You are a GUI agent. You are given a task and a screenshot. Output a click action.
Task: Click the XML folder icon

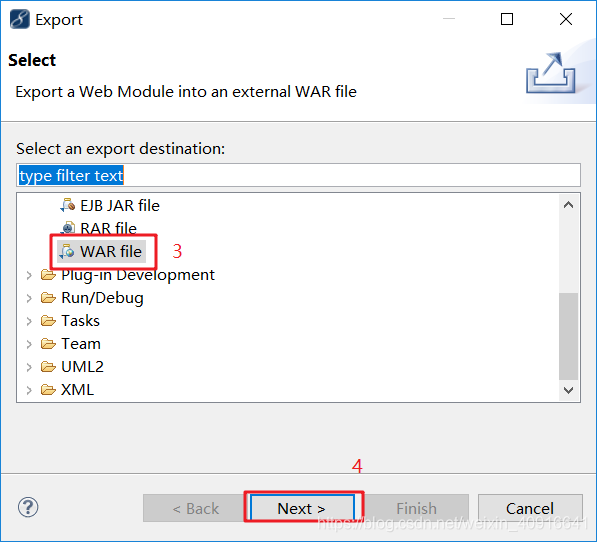pos(48,390)
